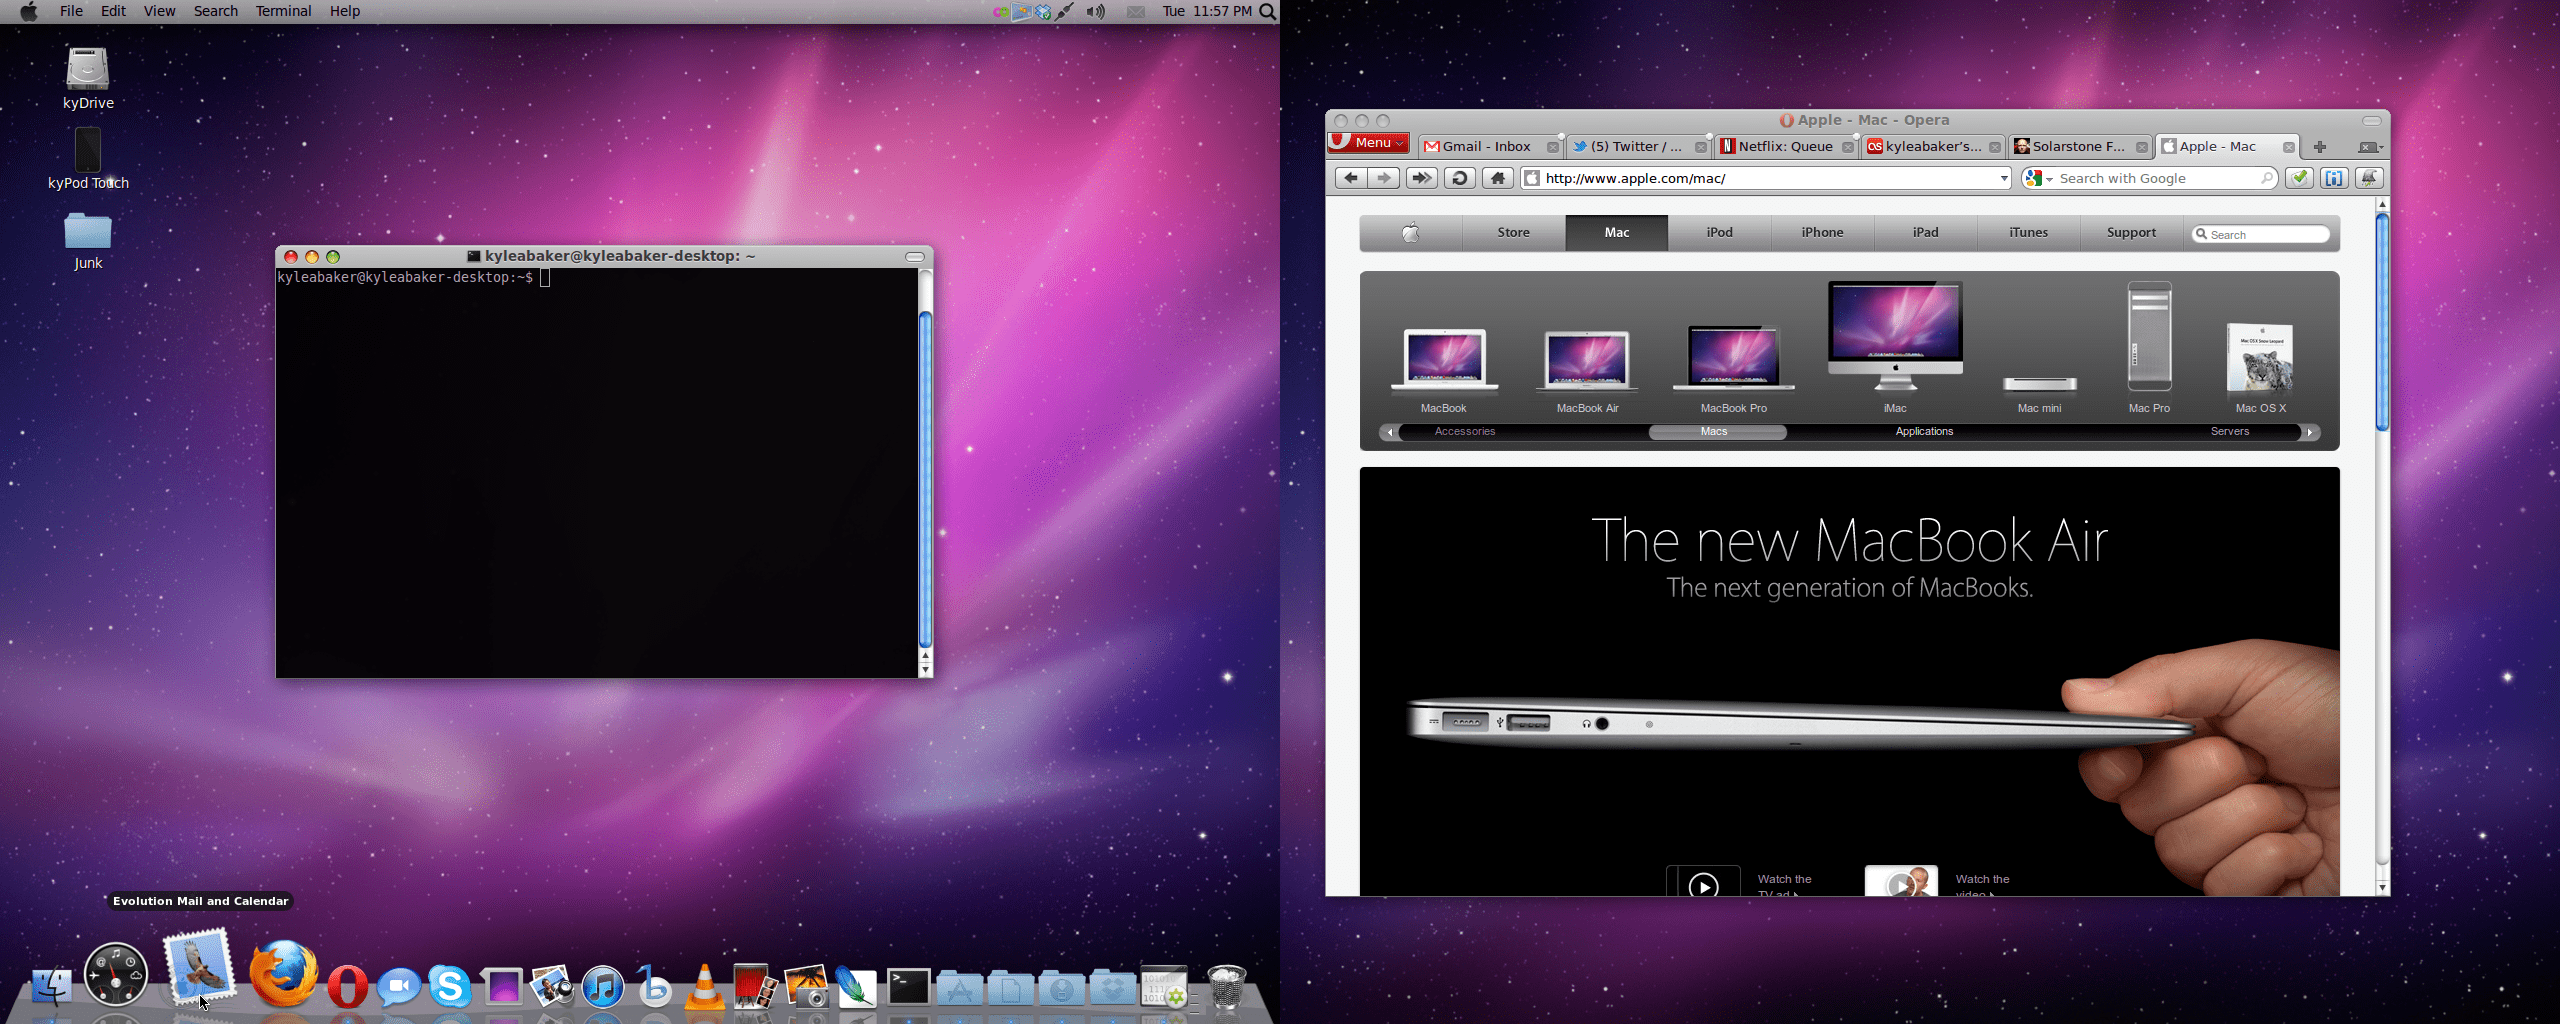The image size is (2560, 1024).
Task: Click the product slider left arrow
Action: tap(1390, 432)
